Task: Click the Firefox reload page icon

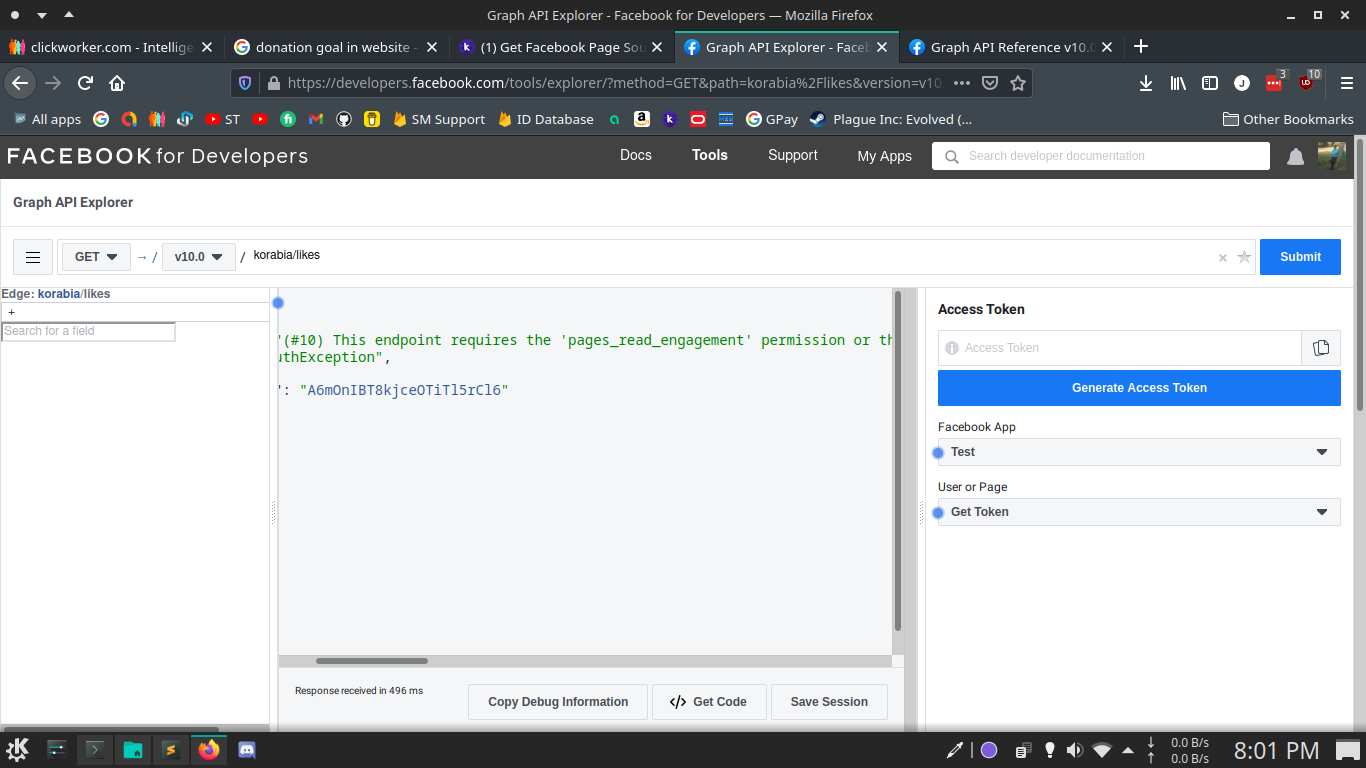Action: (x=85, y=83)
